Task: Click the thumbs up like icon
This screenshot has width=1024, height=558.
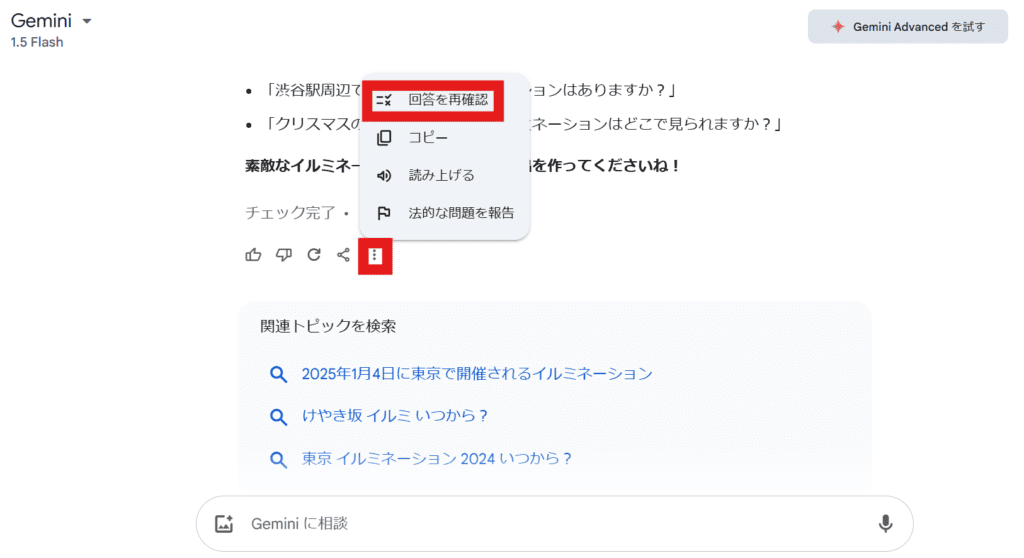Action: point(253,255)
